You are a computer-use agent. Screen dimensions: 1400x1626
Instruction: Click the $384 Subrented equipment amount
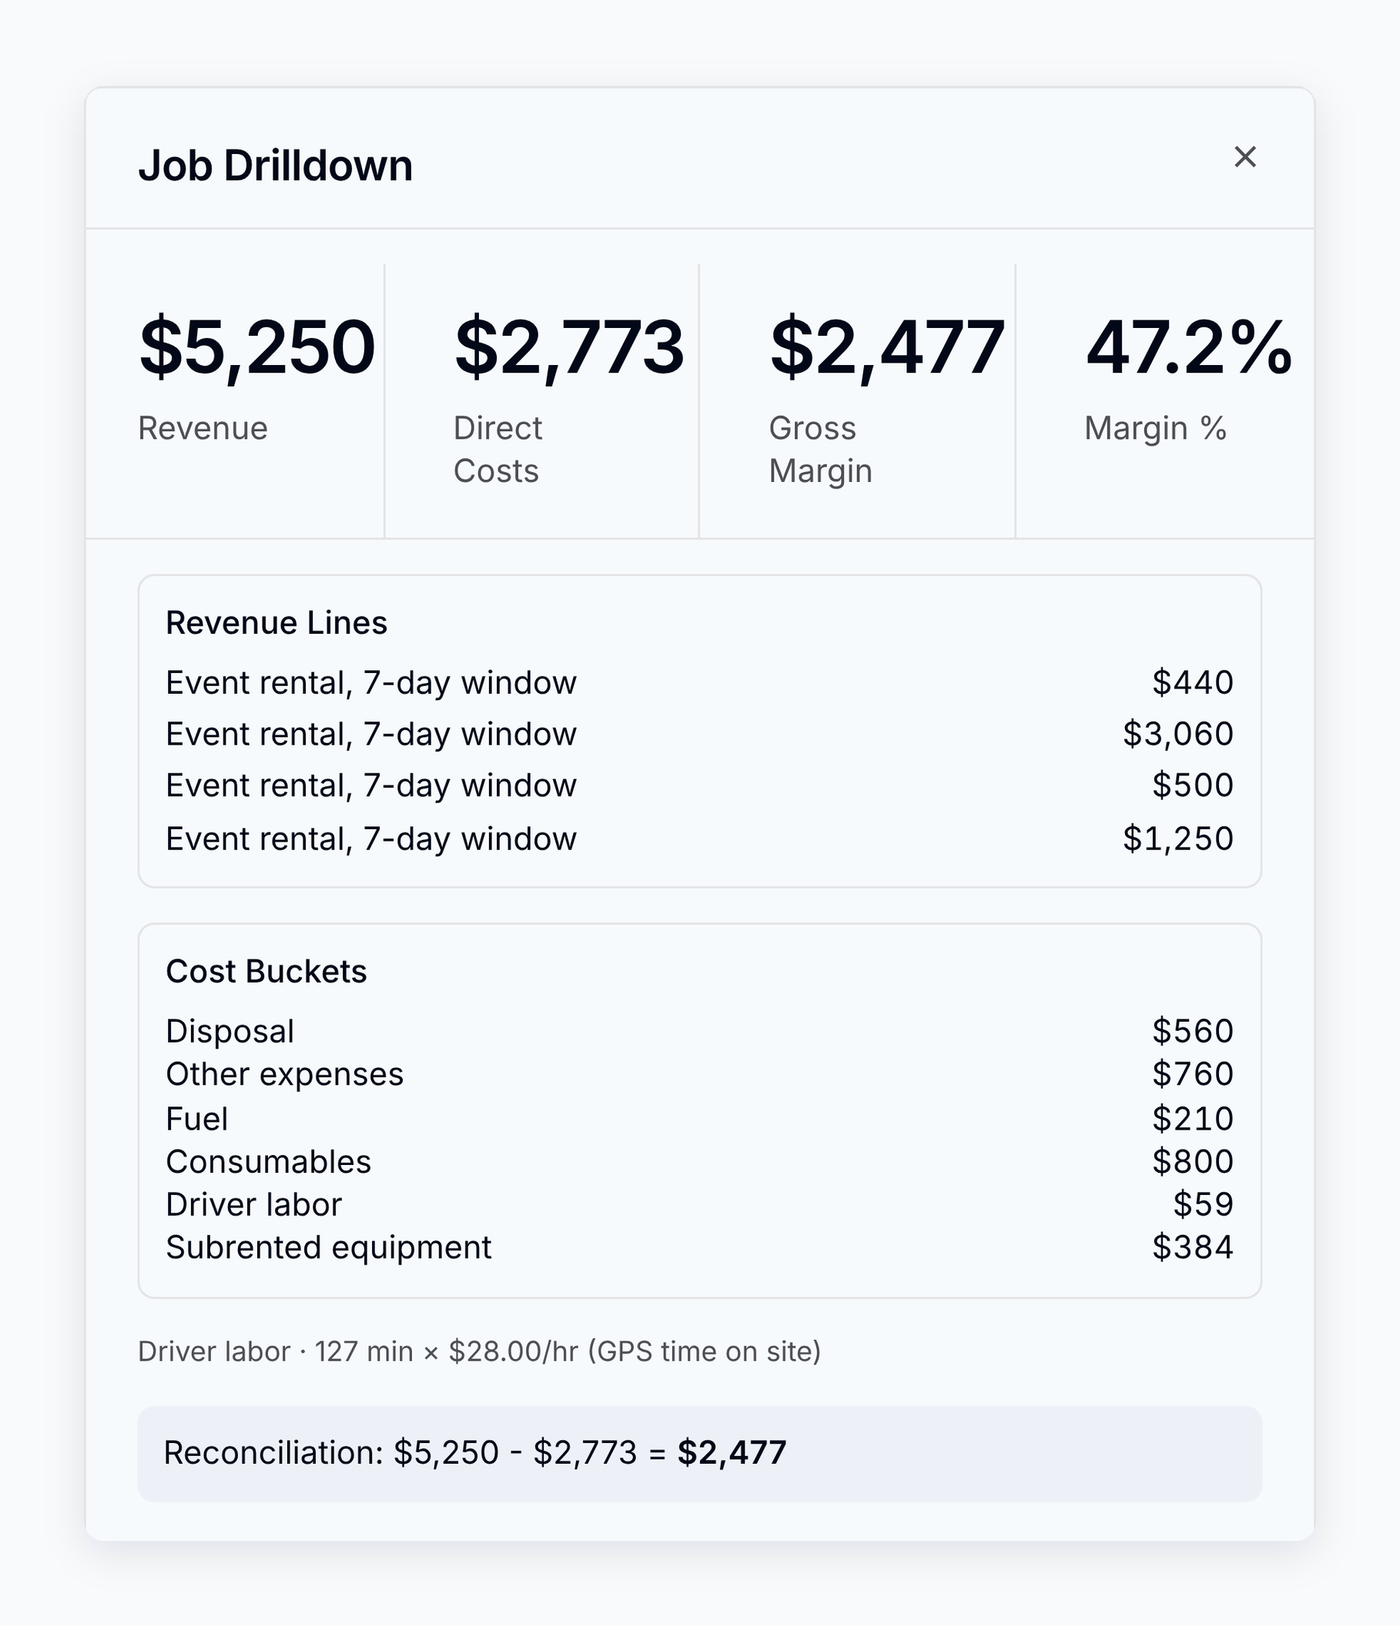click(x=1192, y=1247)
